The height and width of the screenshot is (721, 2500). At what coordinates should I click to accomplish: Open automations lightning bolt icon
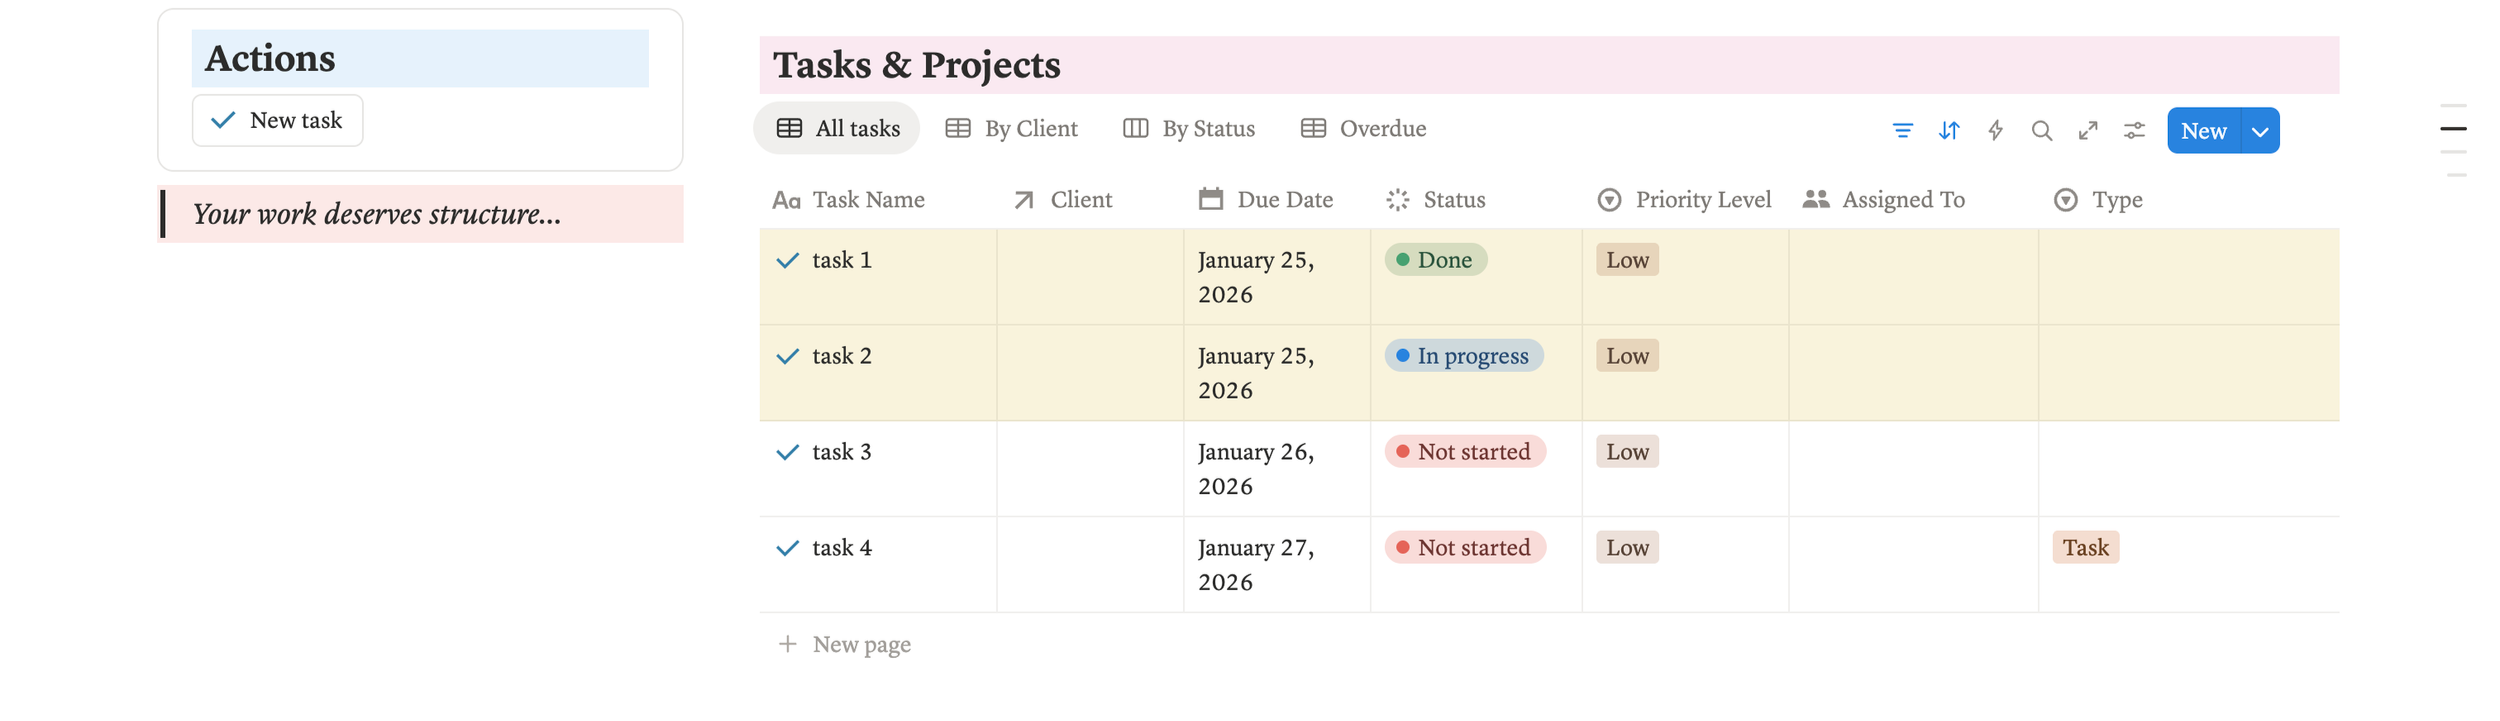click(x=1995, y=131)
